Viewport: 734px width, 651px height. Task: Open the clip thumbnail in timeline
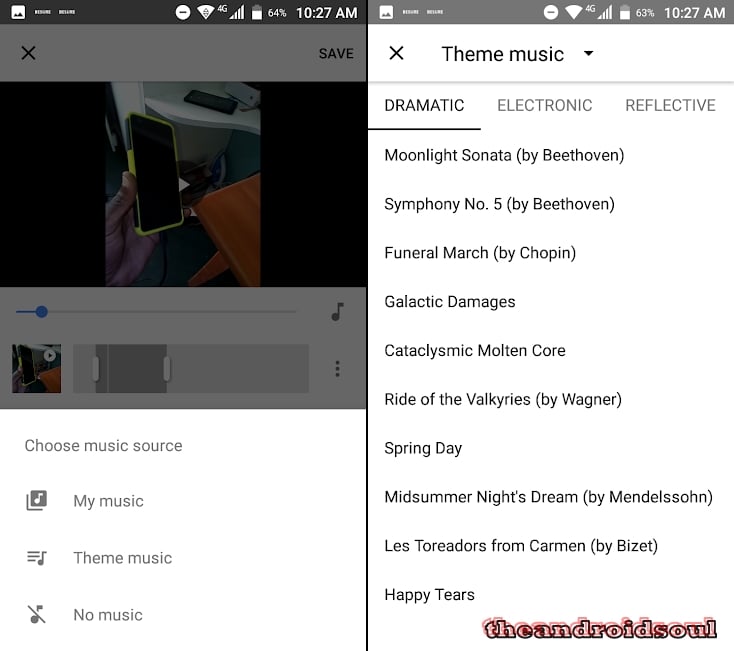37,368
